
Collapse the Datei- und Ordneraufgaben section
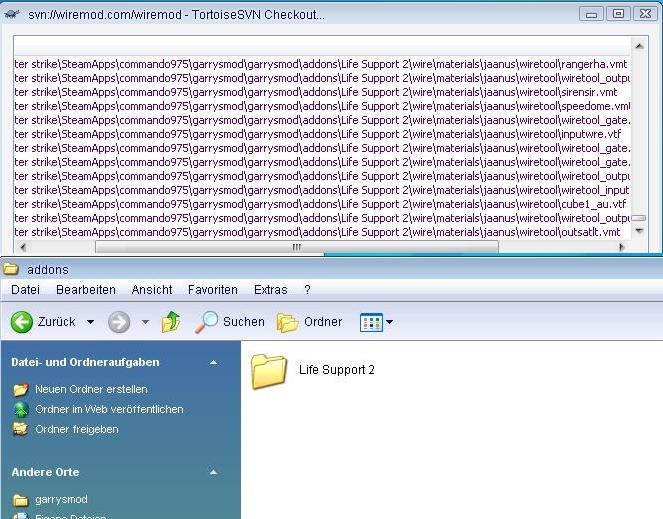tap(213, 362)
